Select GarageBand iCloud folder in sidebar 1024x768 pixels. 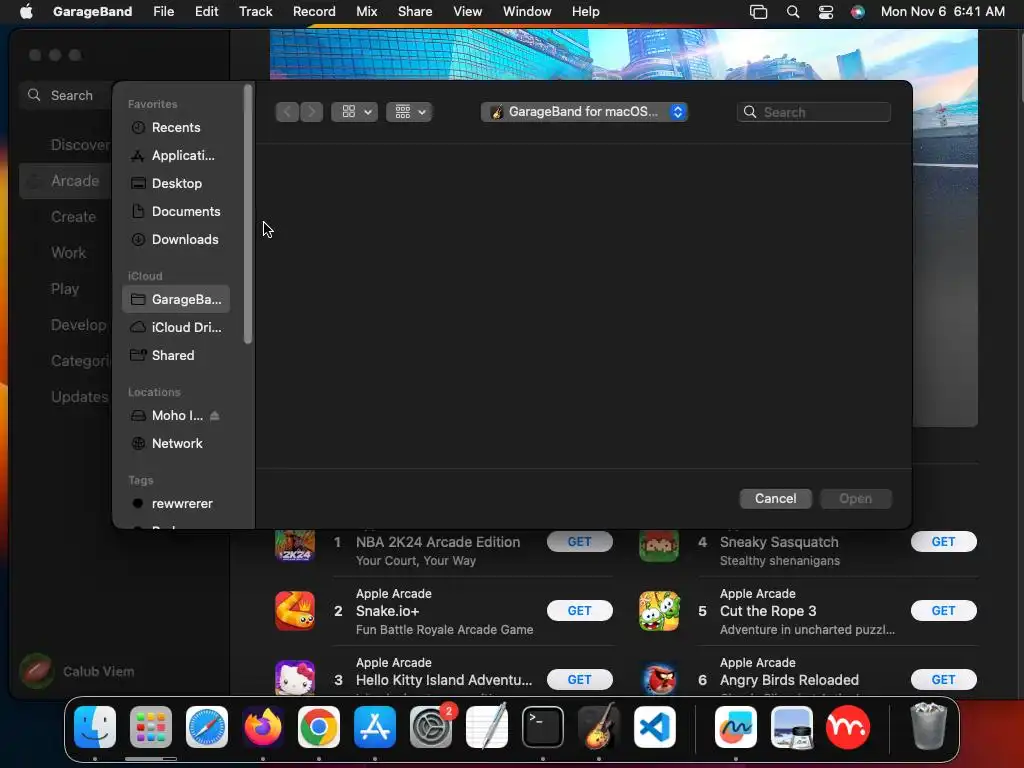(x=176, y=299)
